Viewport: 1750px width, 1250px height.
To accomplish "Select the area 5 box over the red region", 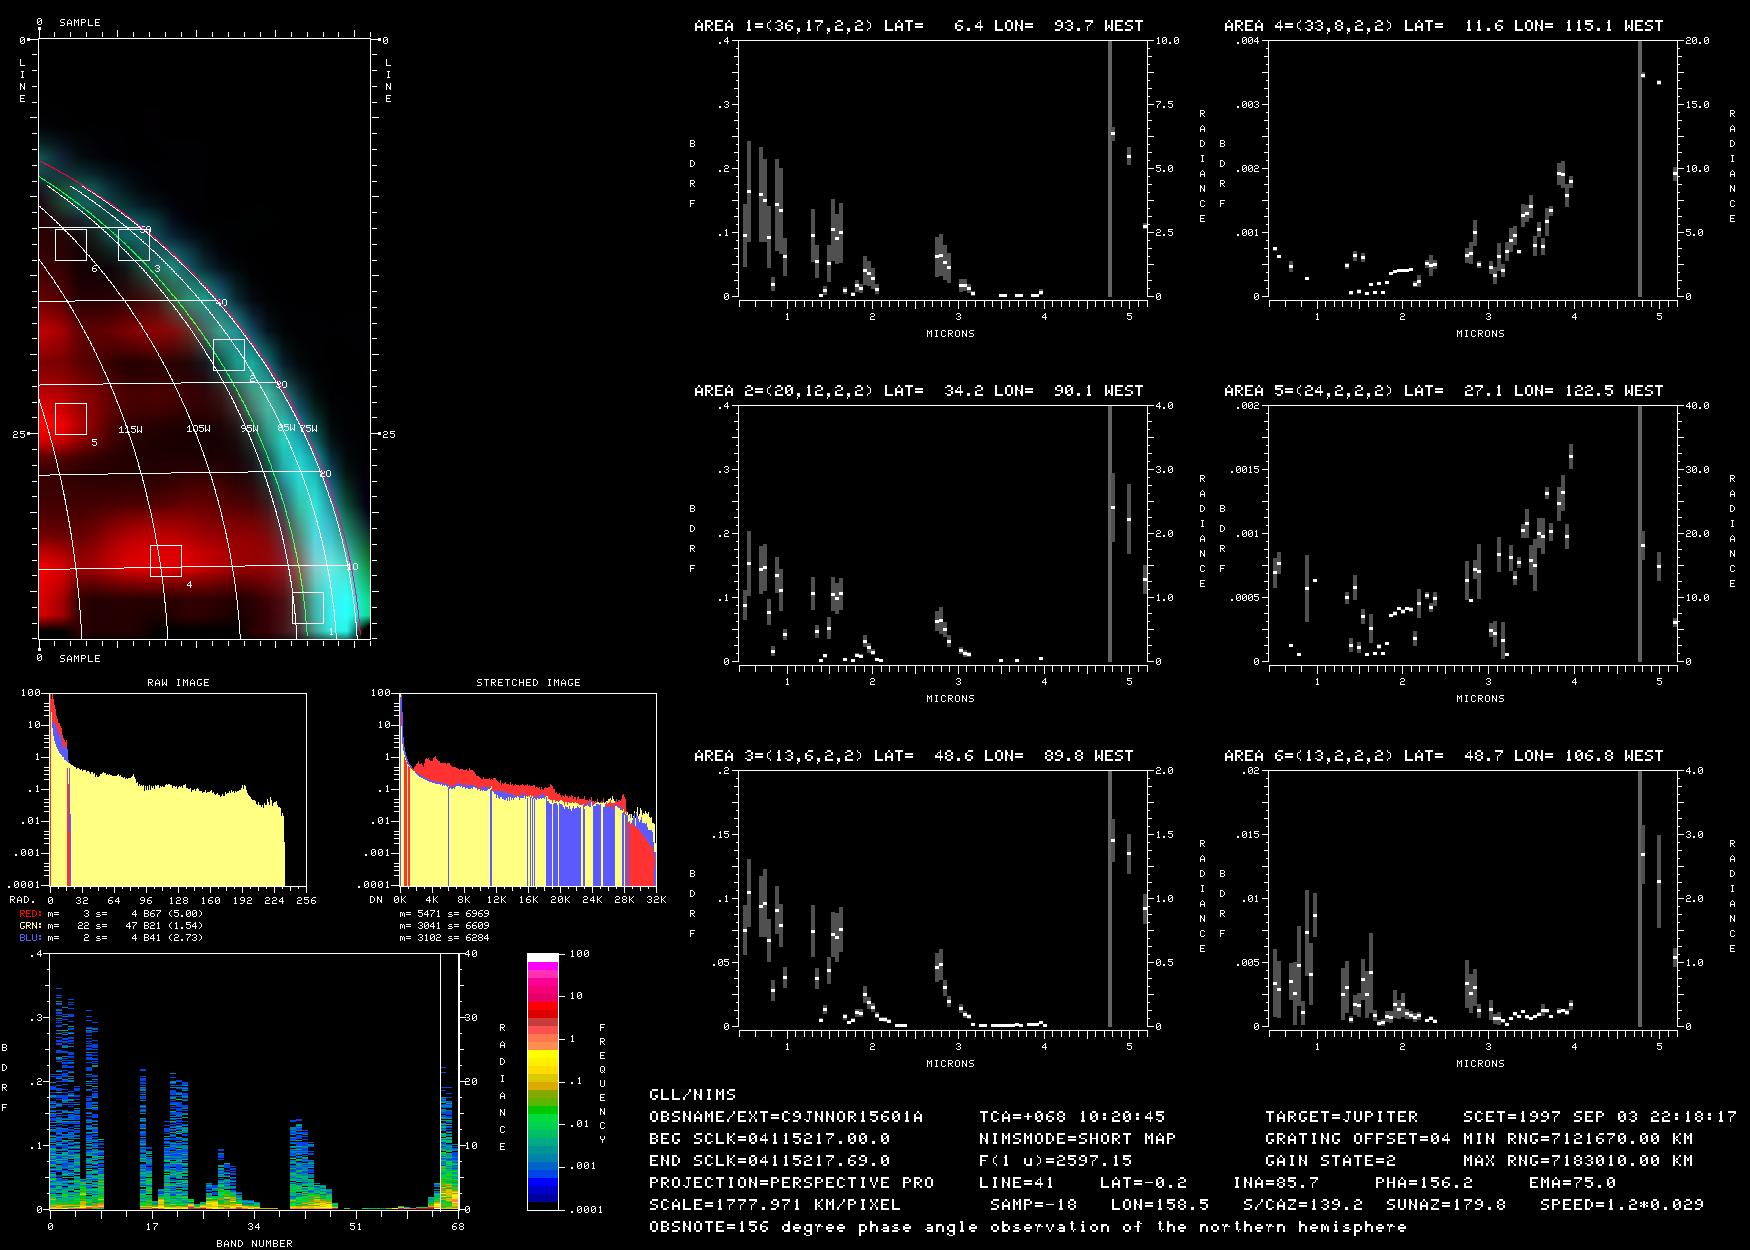I will pyautogui.click(x=71, y=418).
